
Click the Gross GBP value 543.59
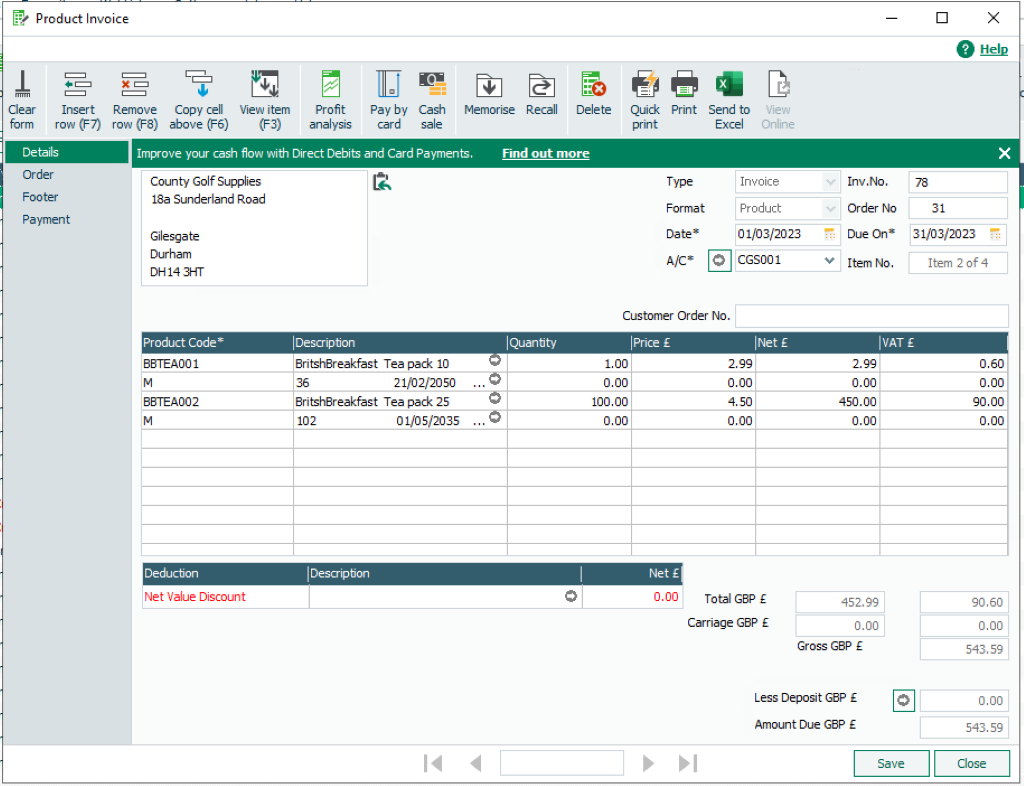(x=964, y=650)
